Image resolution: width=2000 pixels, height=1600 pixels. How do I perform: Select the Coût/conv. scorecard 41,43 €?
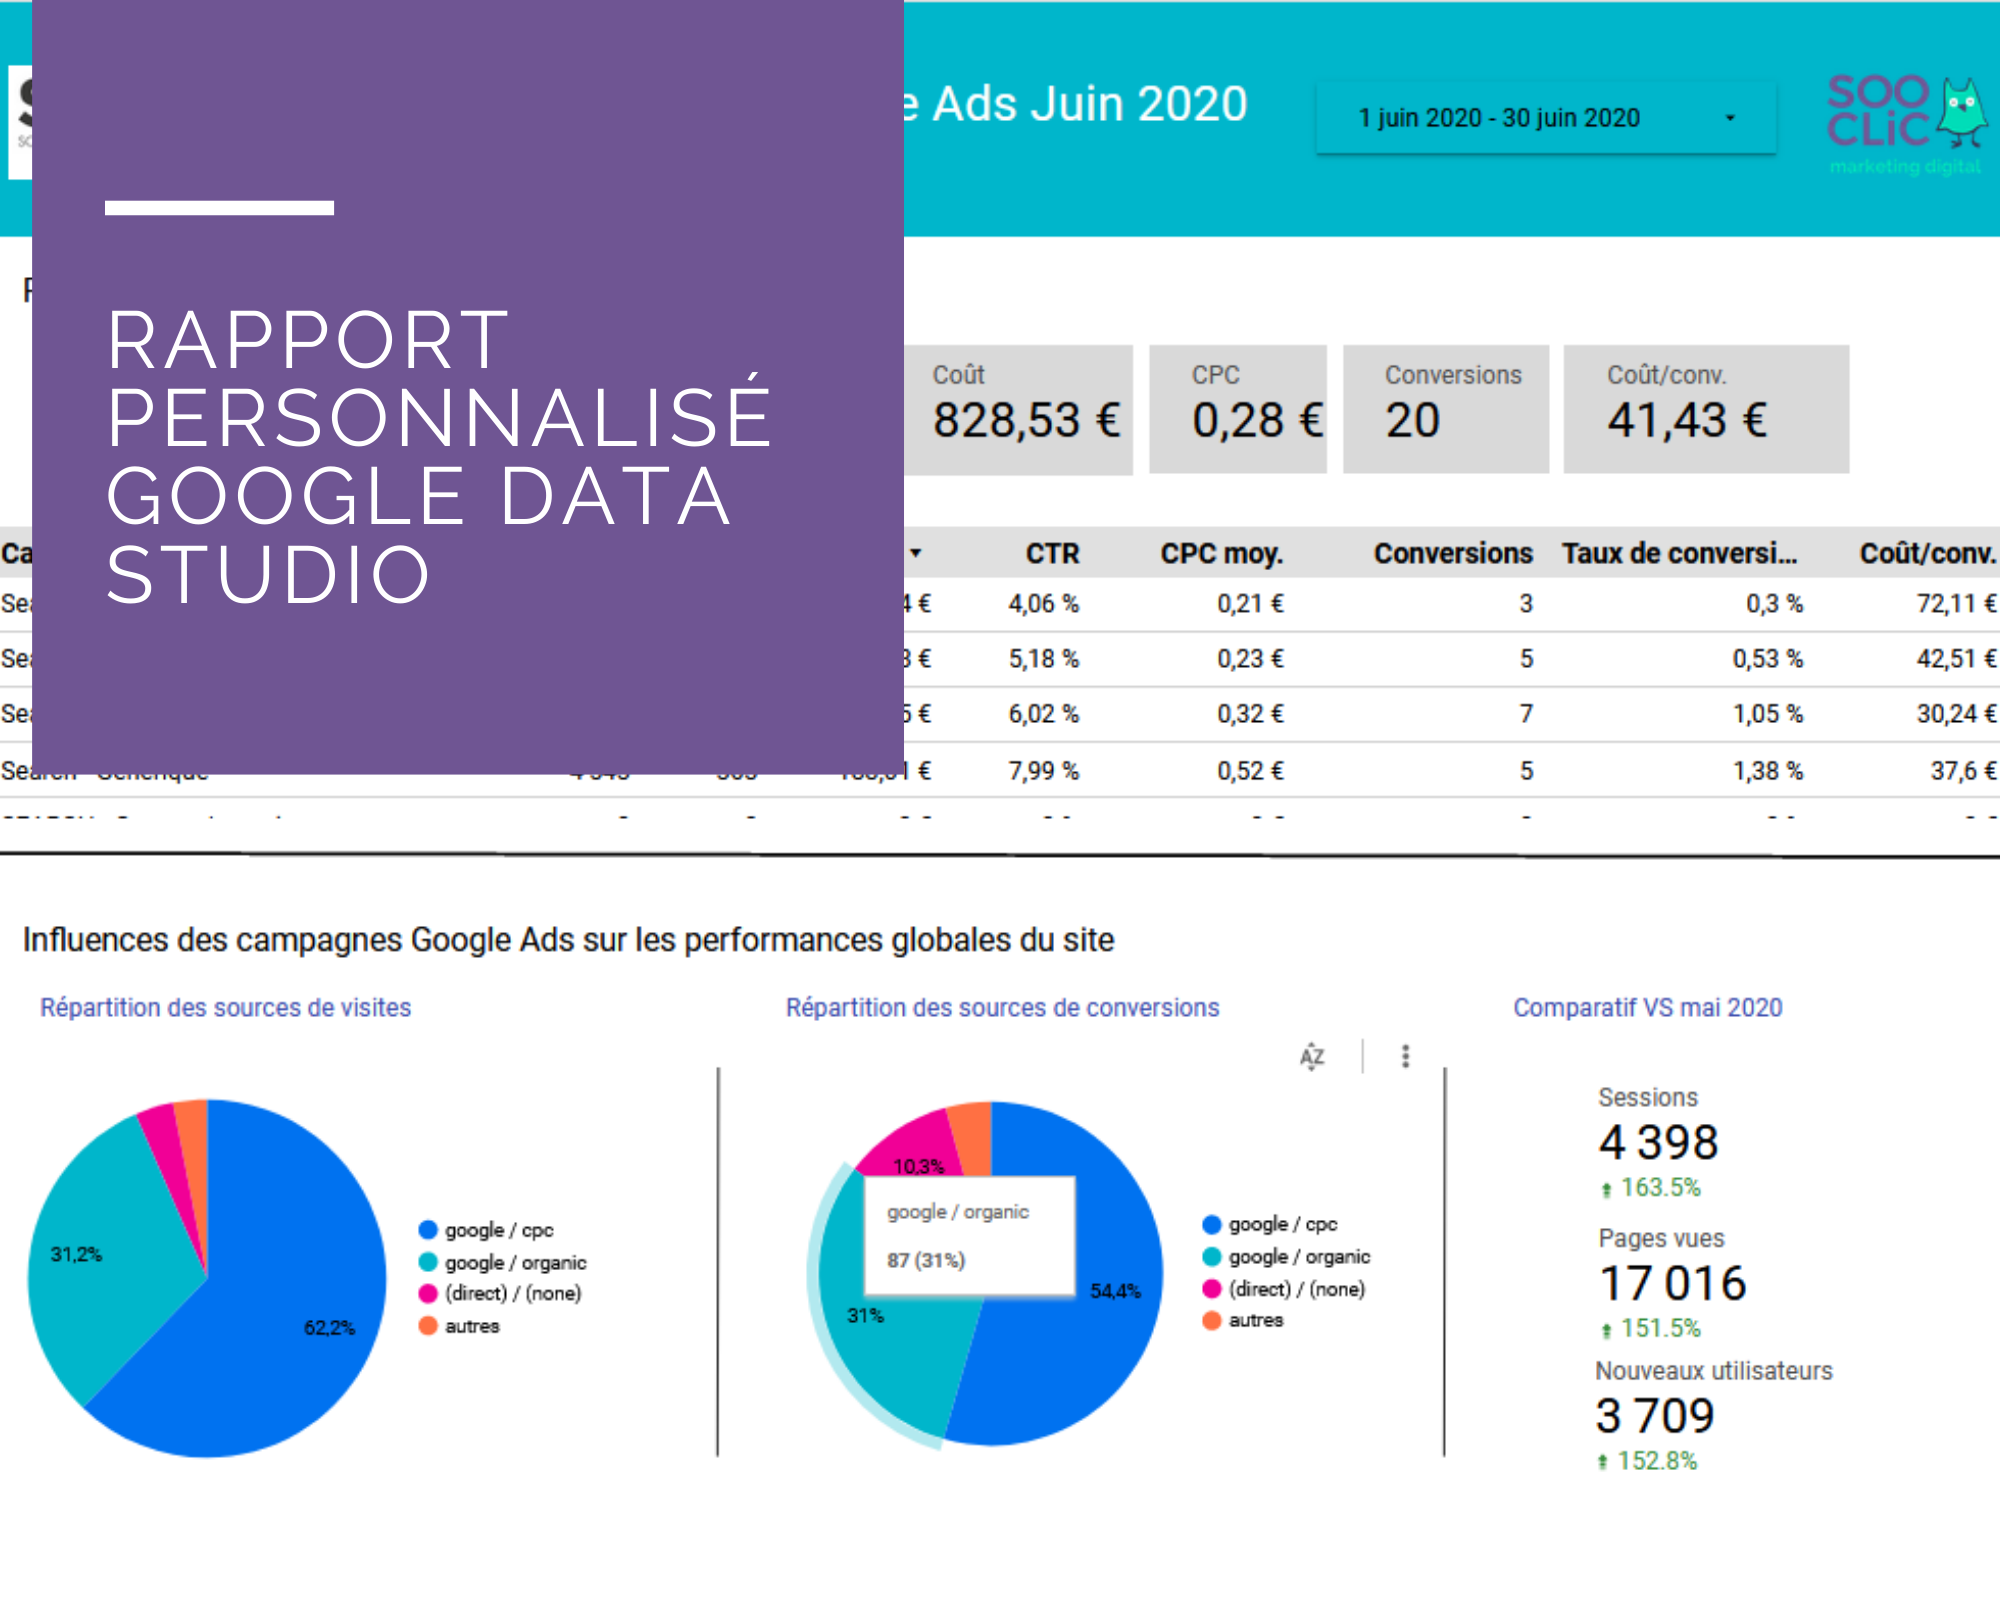pos(1706,409)
